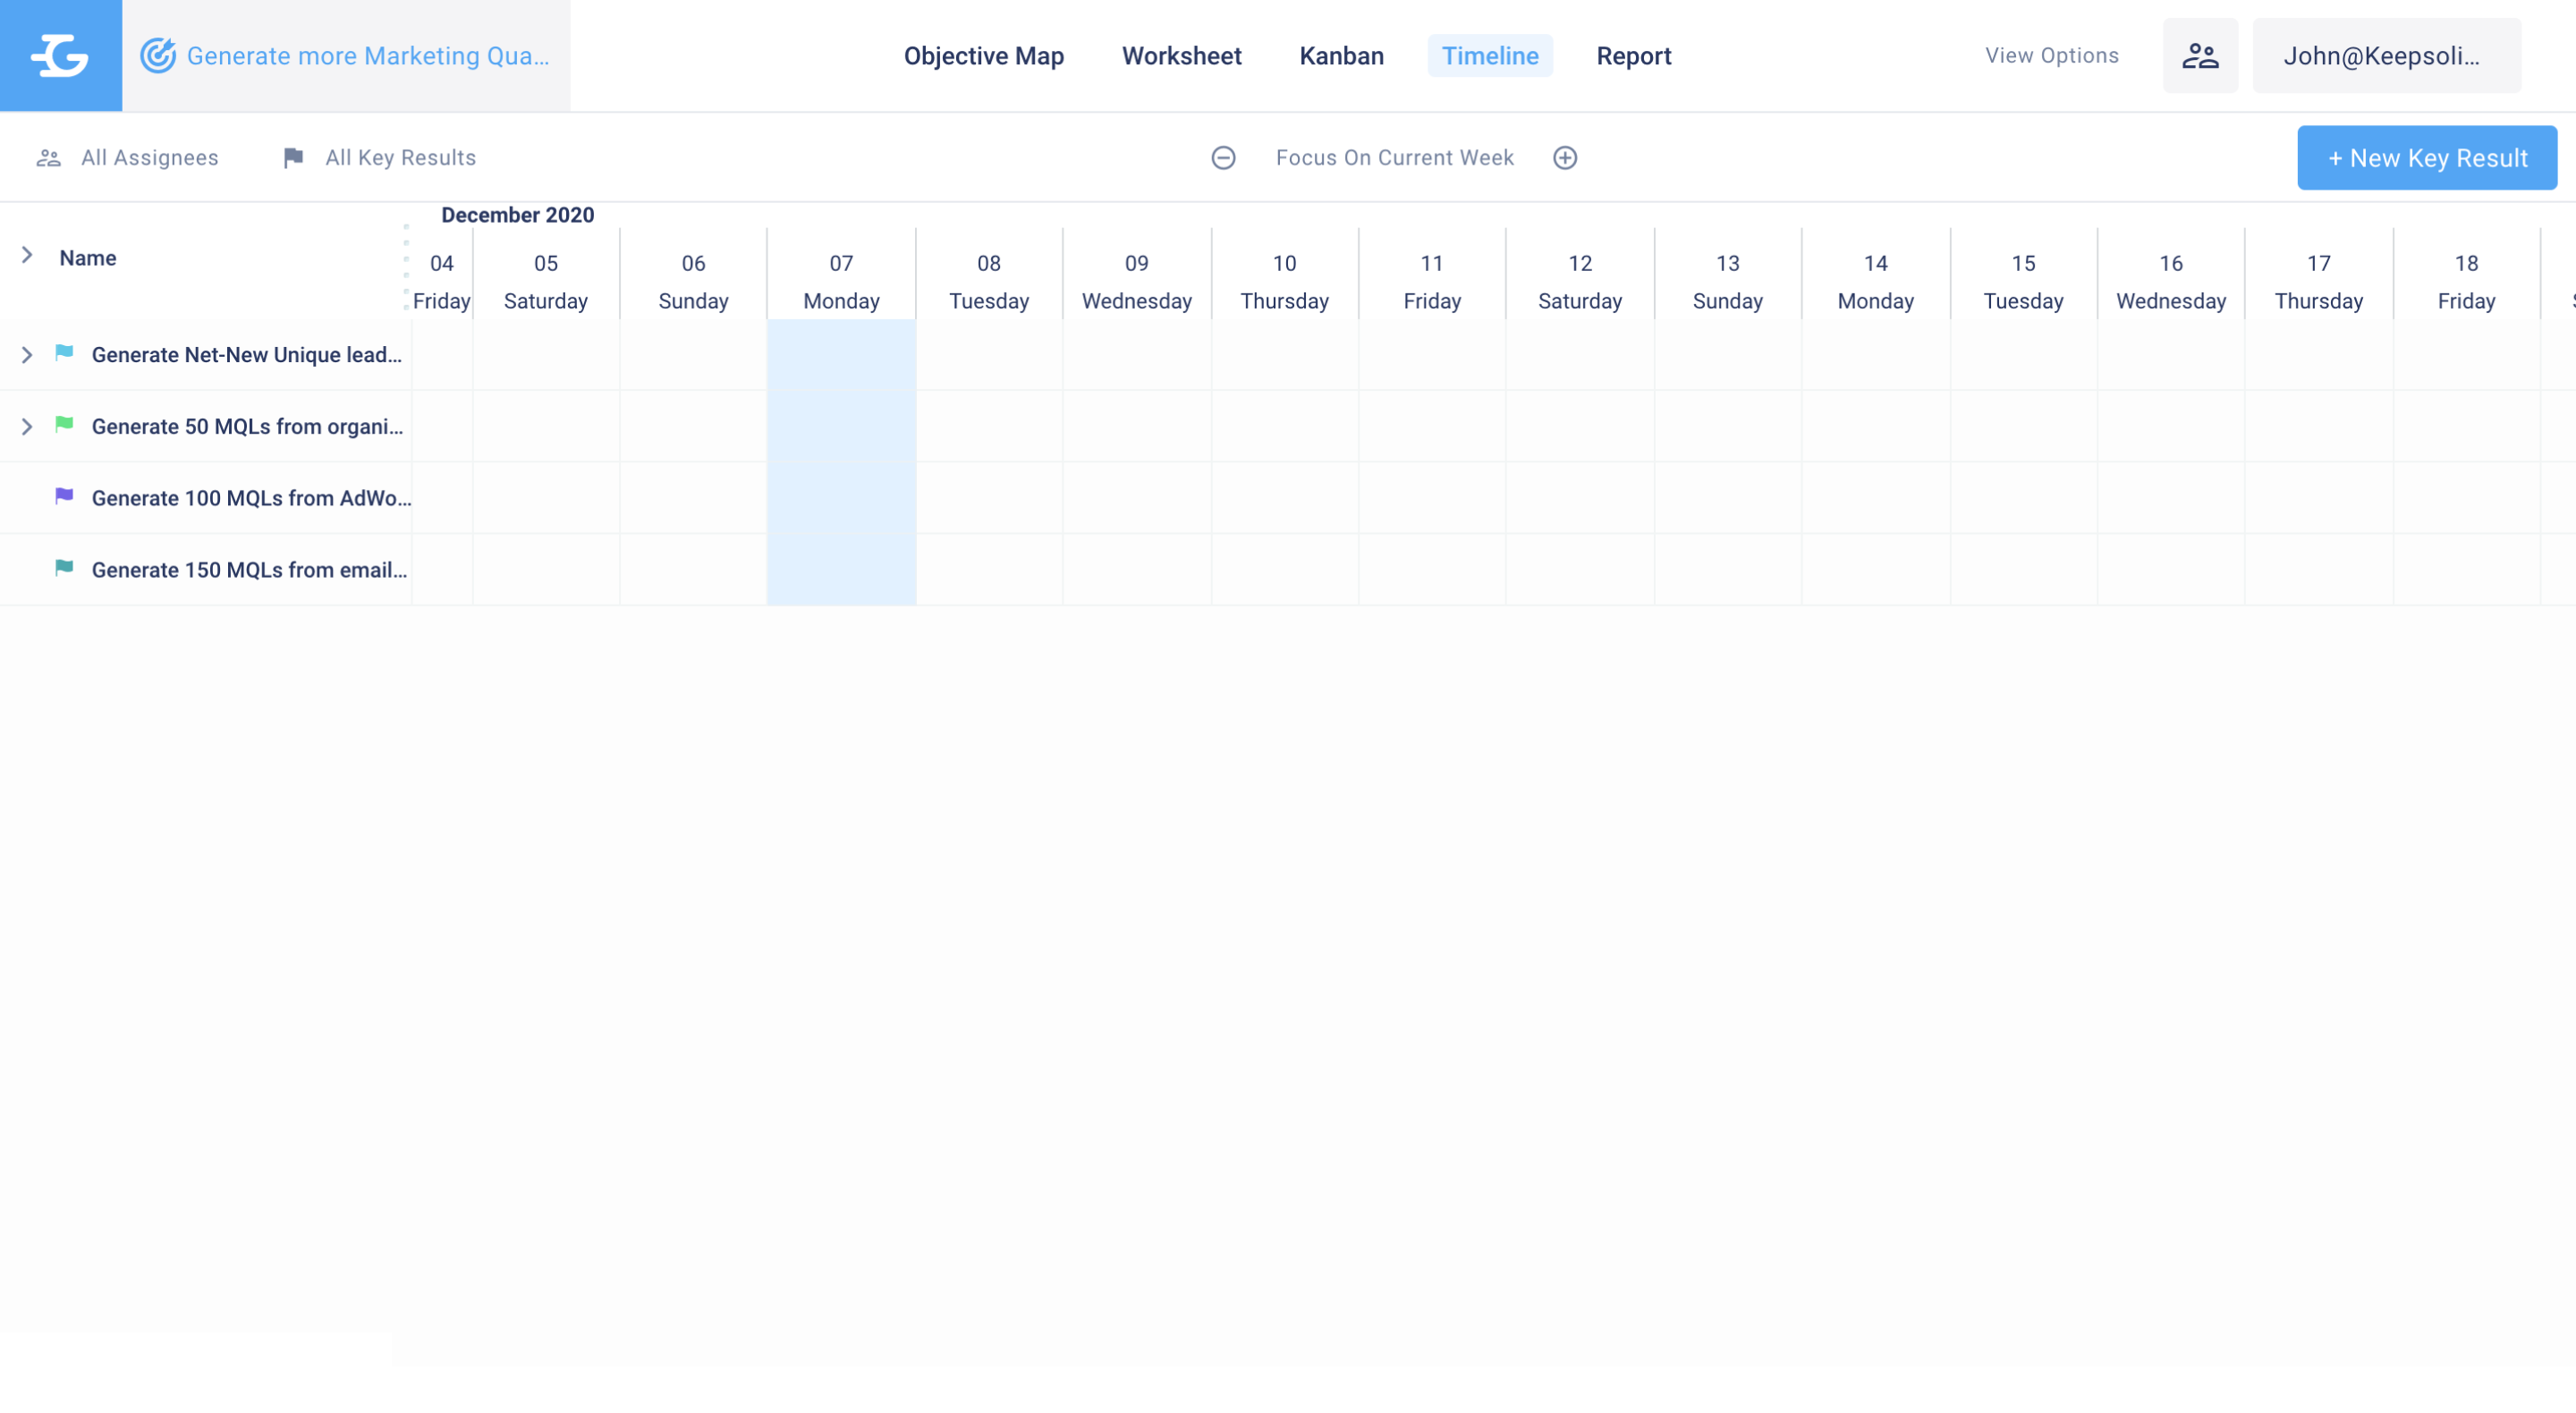The image size is (2576, 1413).
Task: Open the objective target icon
Action: [158, 56]
